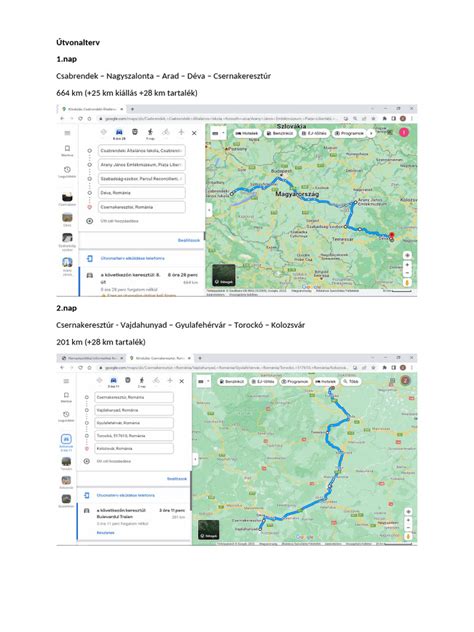Screen dimensions: 474x632
Task: Select car driving mode in Day 2 map
Action: 113,382
